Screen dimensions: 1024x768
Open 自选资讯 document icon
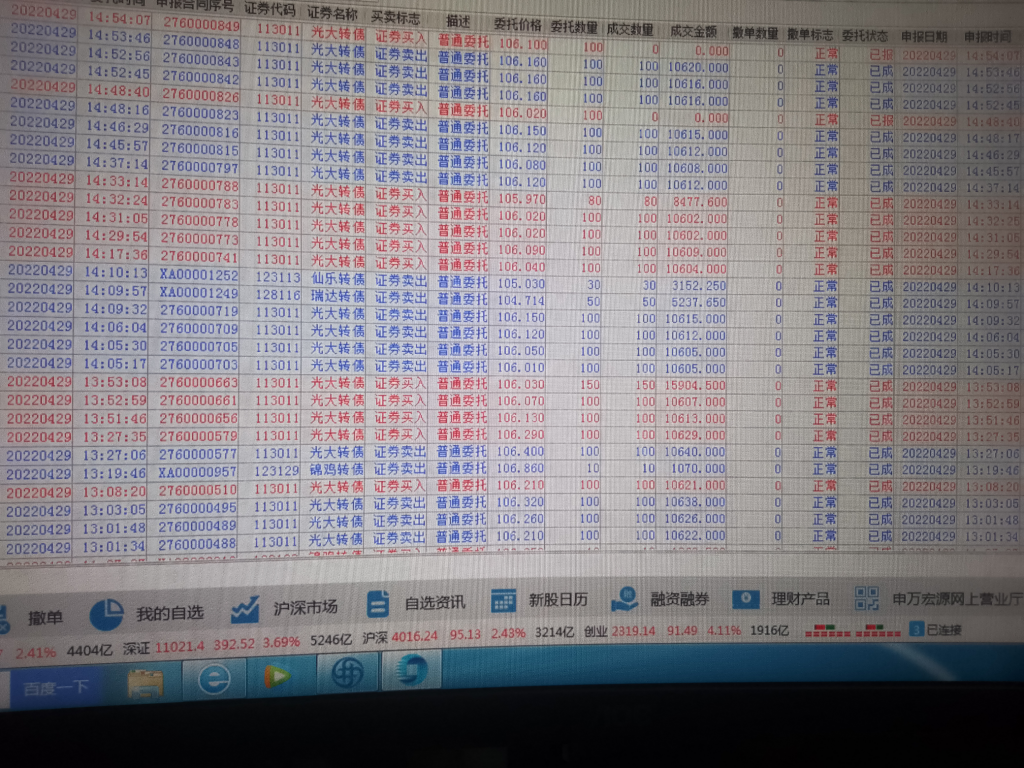377,603
